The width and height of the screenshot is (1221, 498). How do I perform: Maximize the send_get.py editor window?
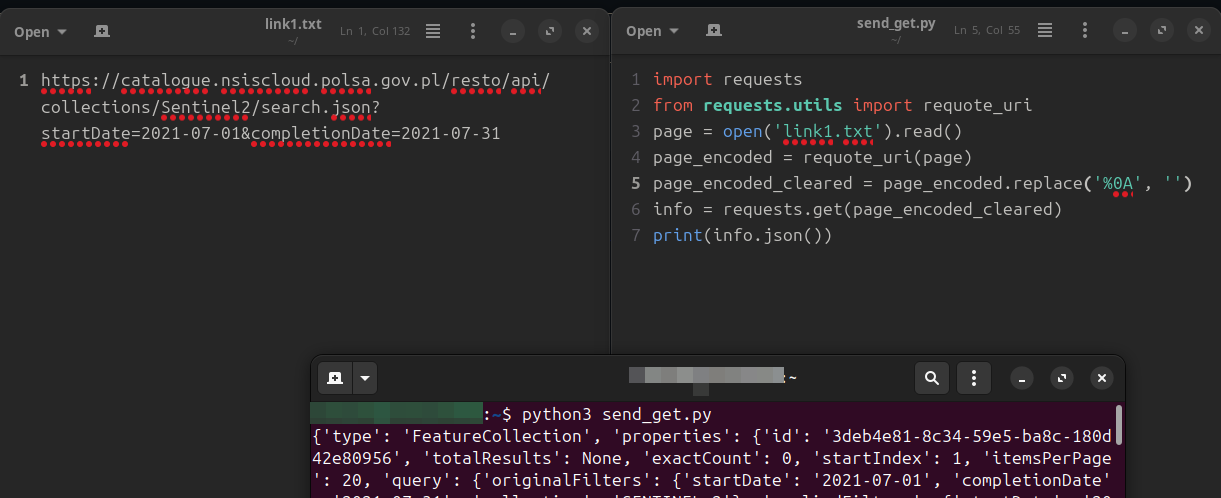coord(1161,31)
